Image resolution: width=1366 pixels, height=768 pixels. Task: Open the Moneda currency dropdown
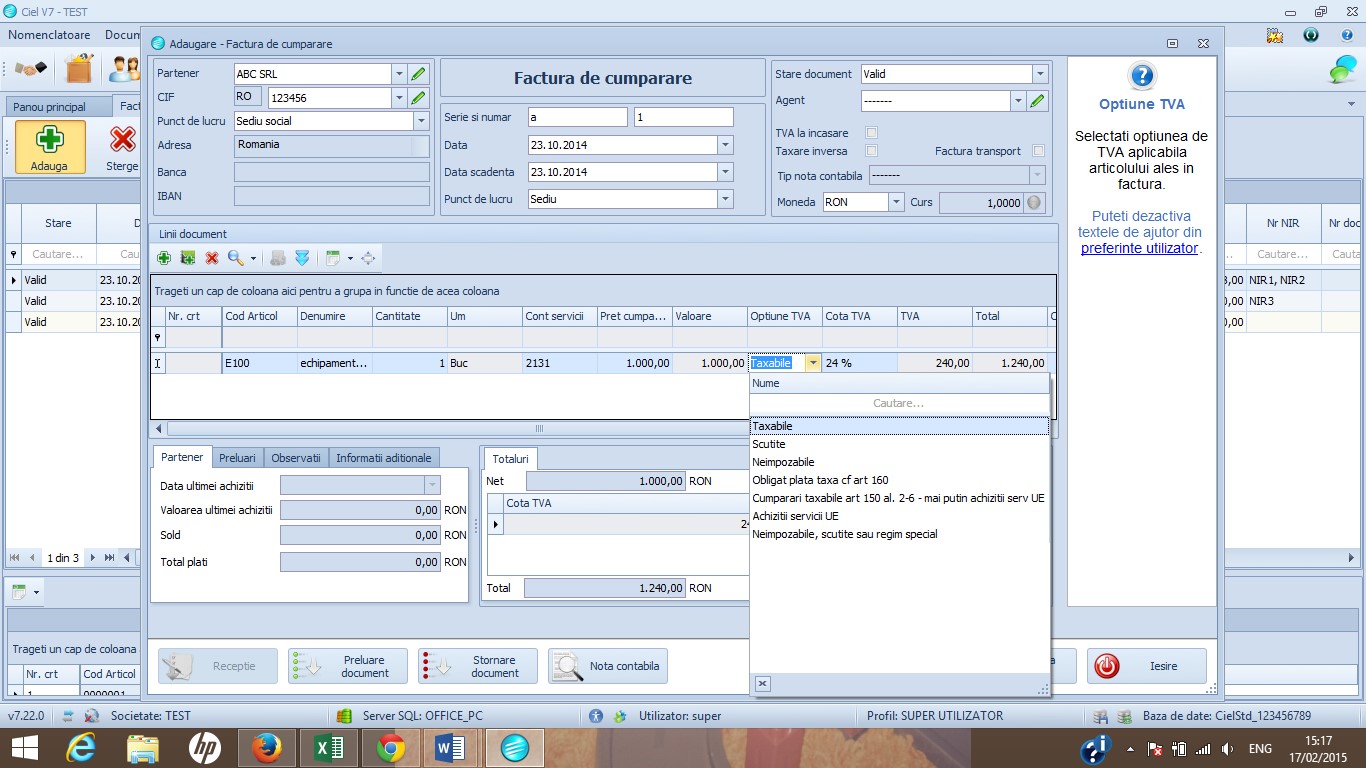896,202
